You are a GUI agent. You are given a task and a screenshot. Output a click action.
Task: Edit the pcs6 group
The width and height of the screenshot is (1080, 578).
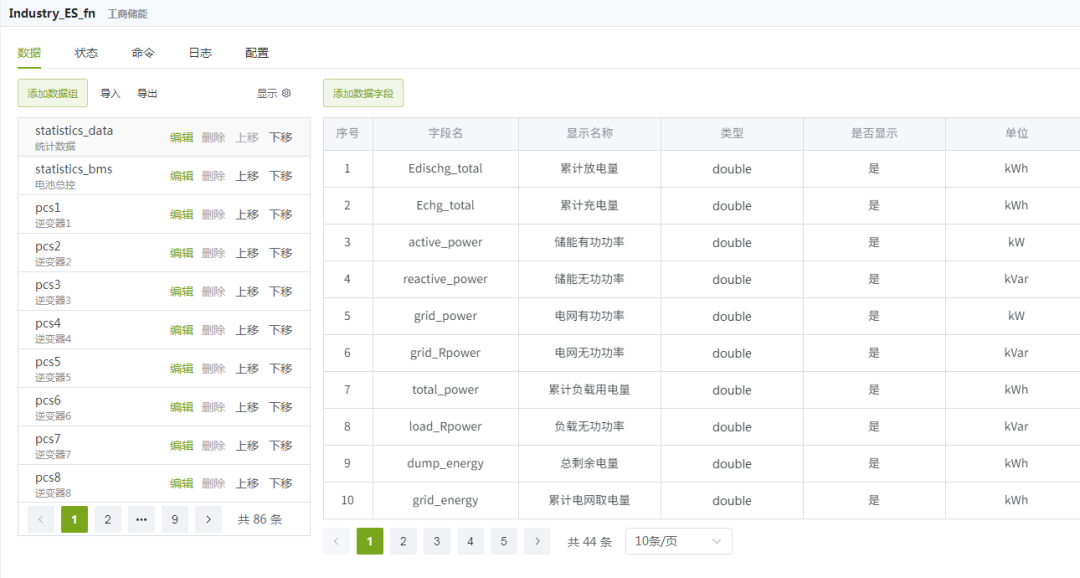pyautogui.click(x=182, y=407)
